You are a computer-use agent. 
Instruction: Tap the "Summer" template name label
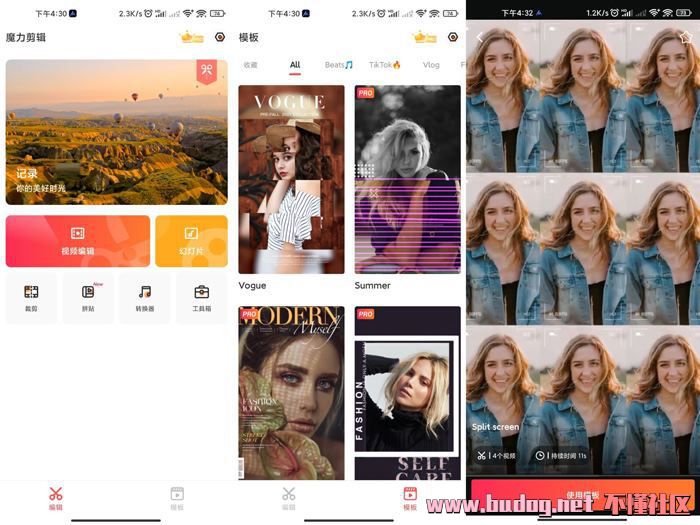tap(372, 286)
